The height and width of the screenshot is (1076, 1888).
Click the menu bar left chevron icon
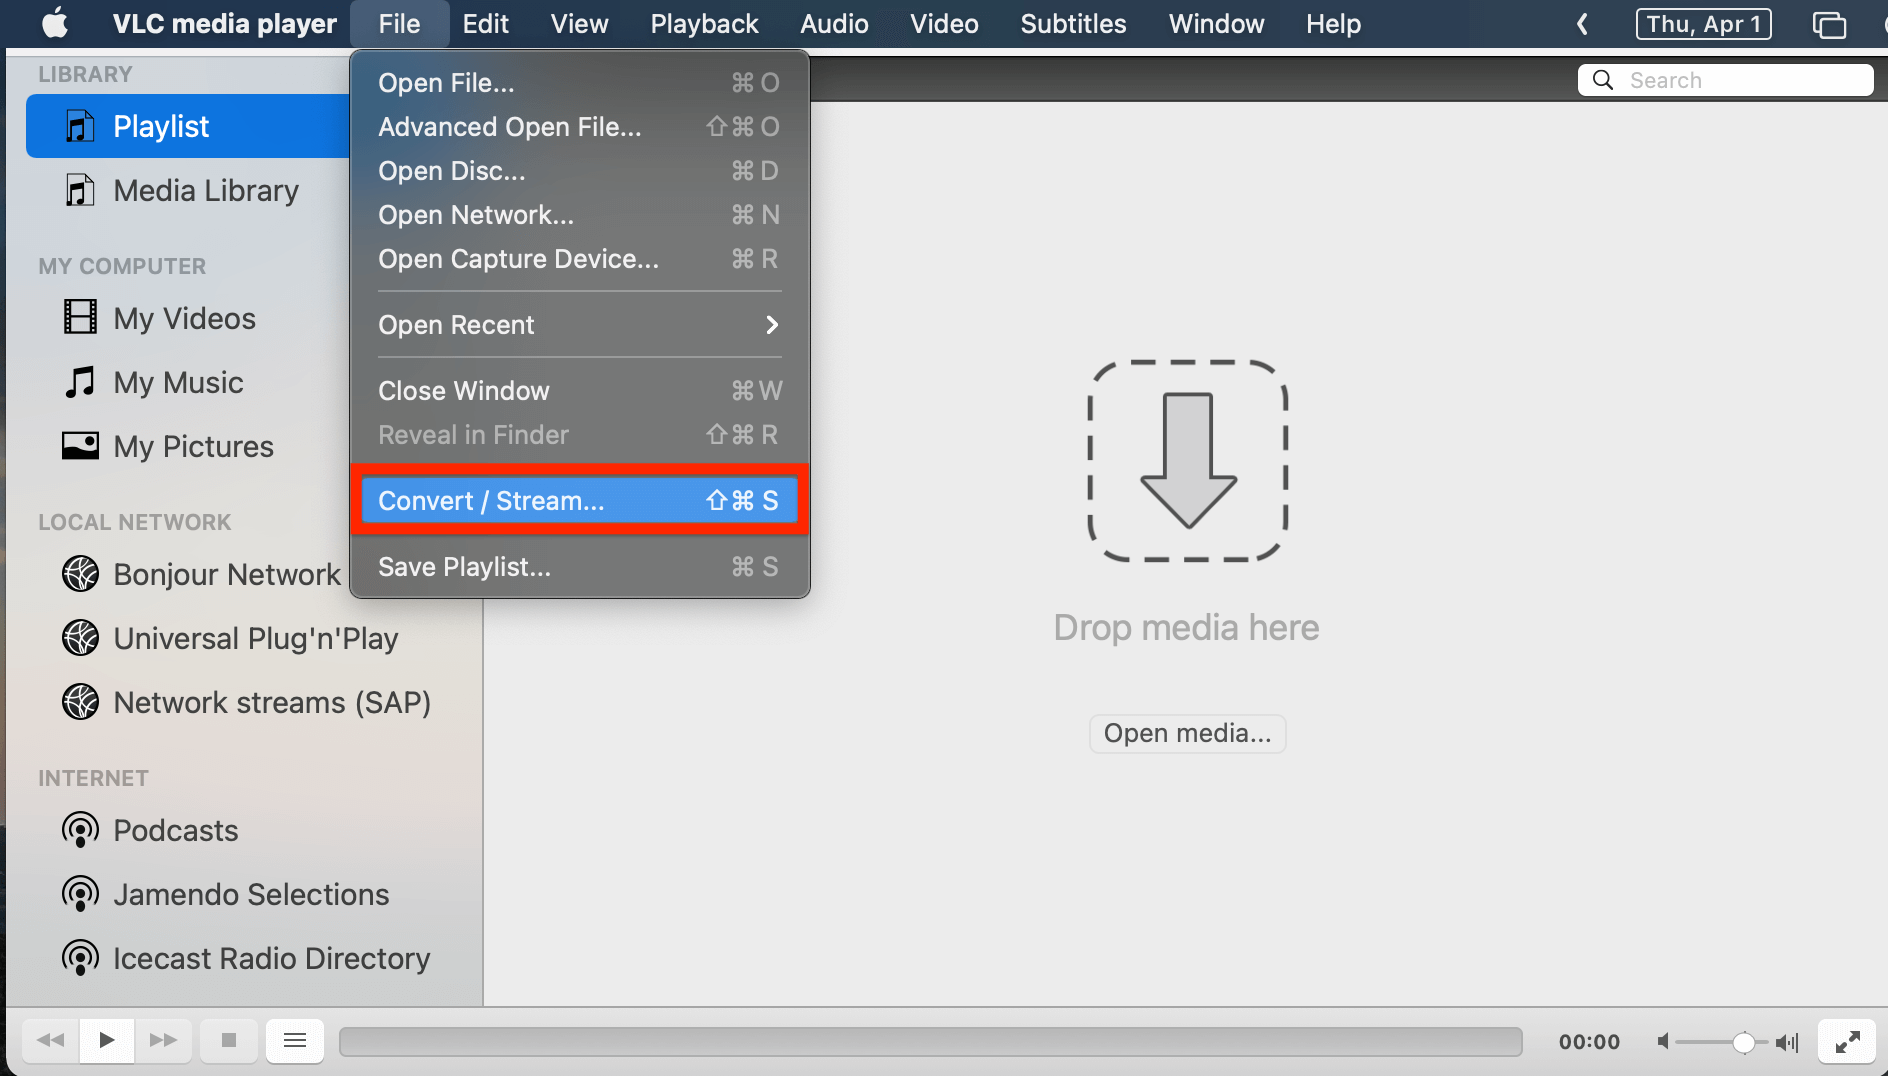tap(1582, 24)
